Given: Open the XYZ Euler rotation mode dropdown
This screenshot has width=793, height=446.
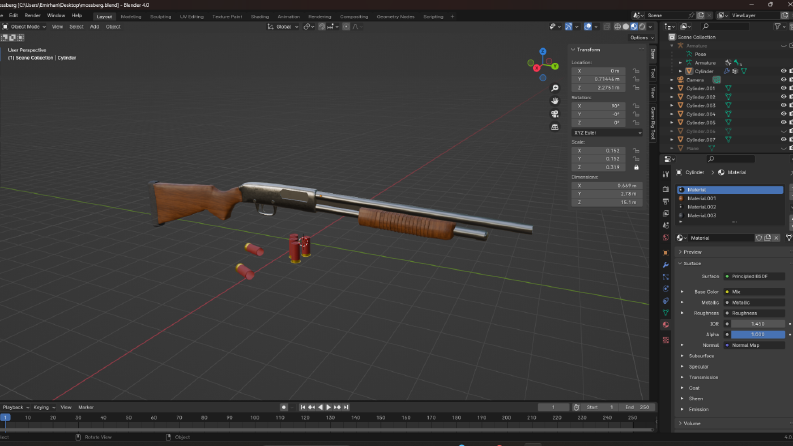Looking at the screenshot, I should [607, 132].
